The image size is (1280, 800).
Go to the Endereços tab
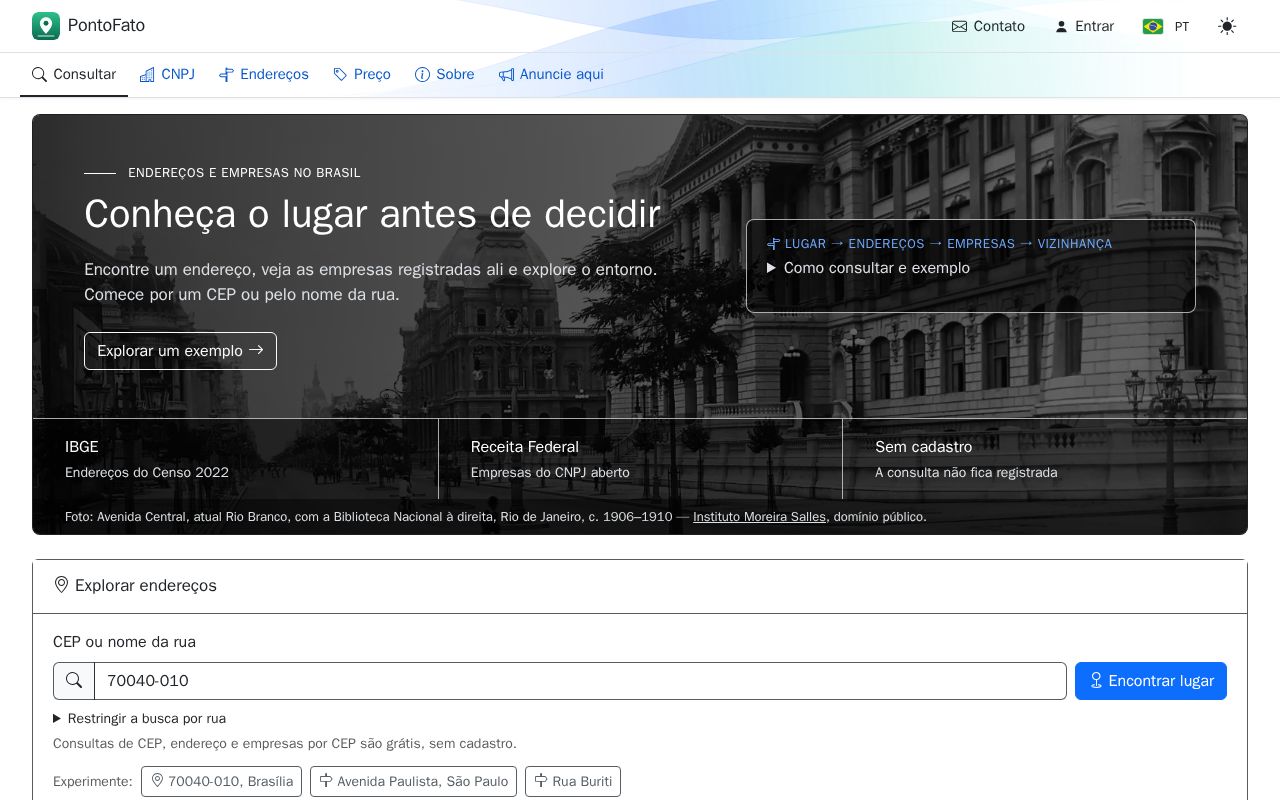point(264,75)
